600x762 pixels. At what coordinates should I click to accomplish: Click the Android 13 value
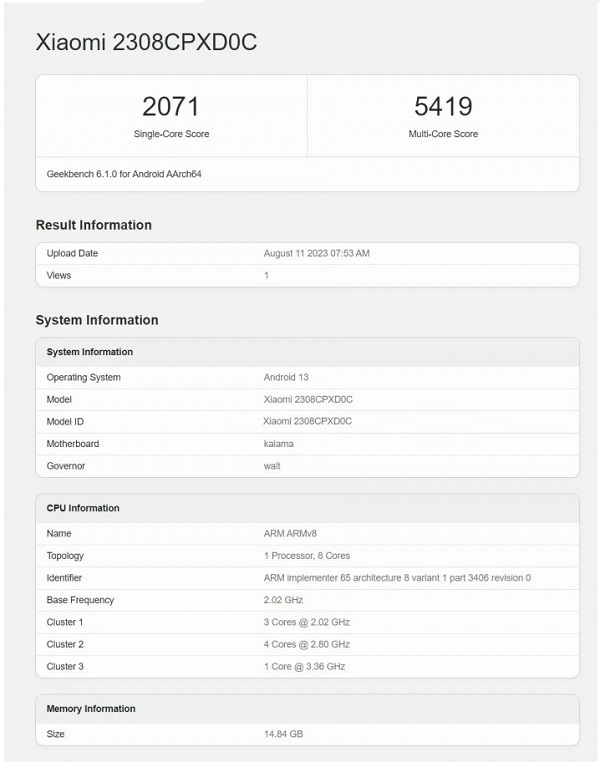click(286, 378)
